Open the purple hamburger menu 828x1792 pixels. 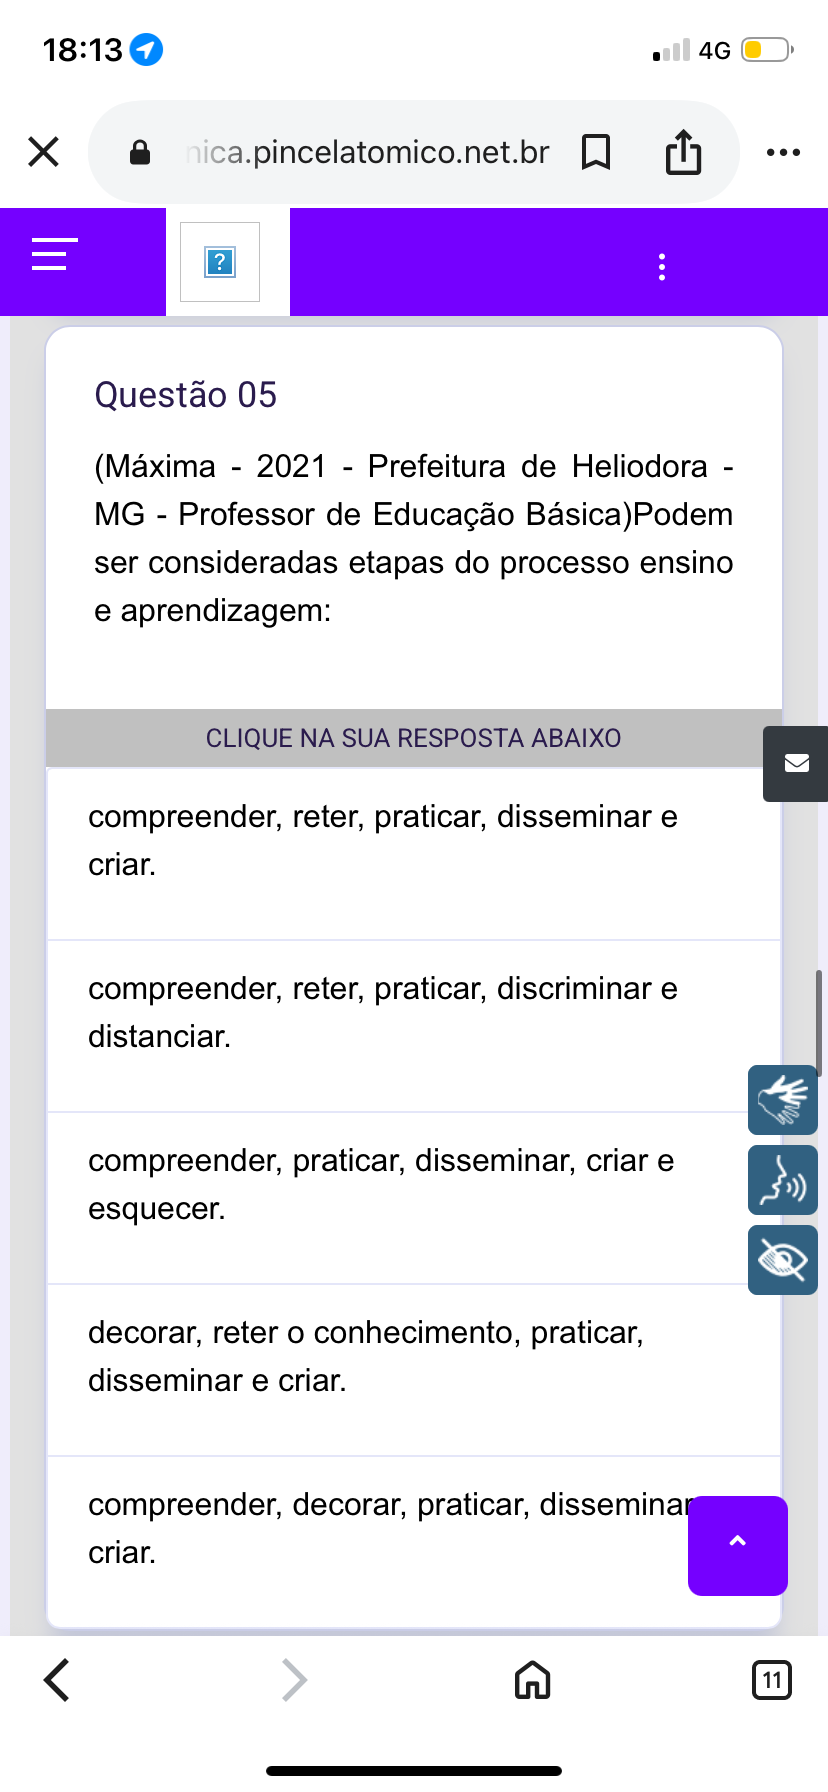pos(54,255)
